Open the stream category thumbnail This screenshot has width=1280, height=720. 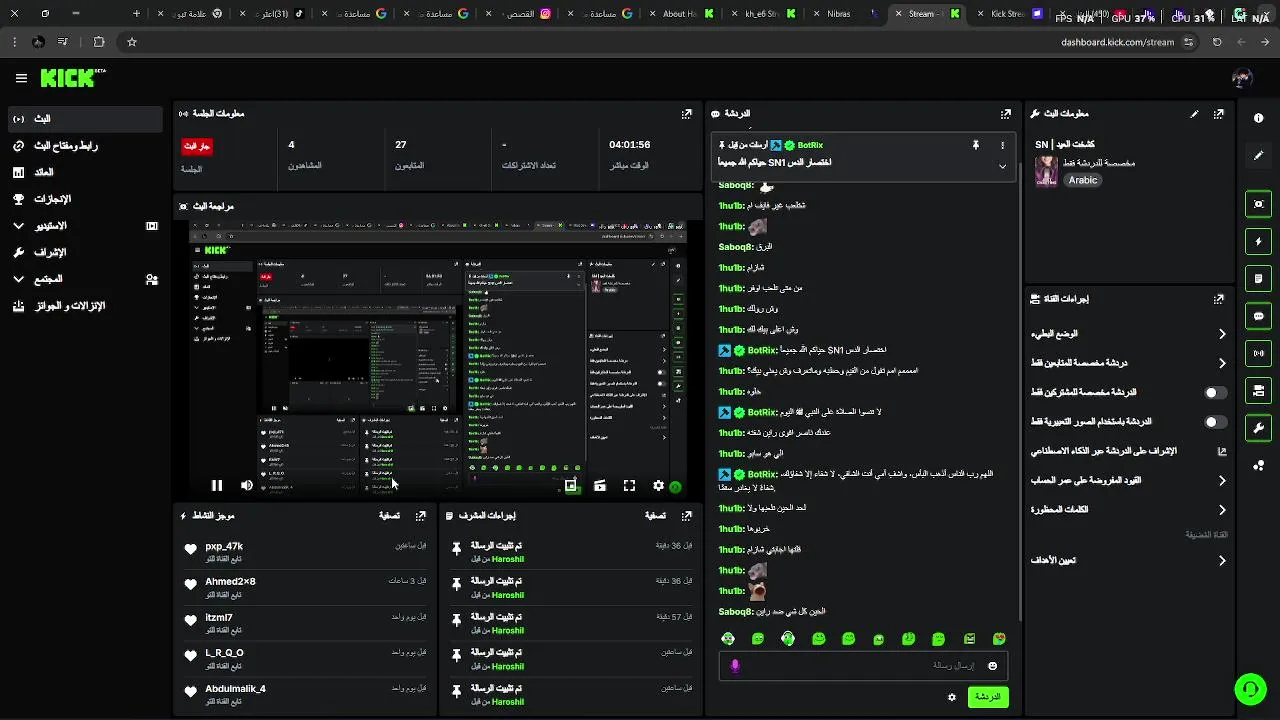pos(1046,170)
